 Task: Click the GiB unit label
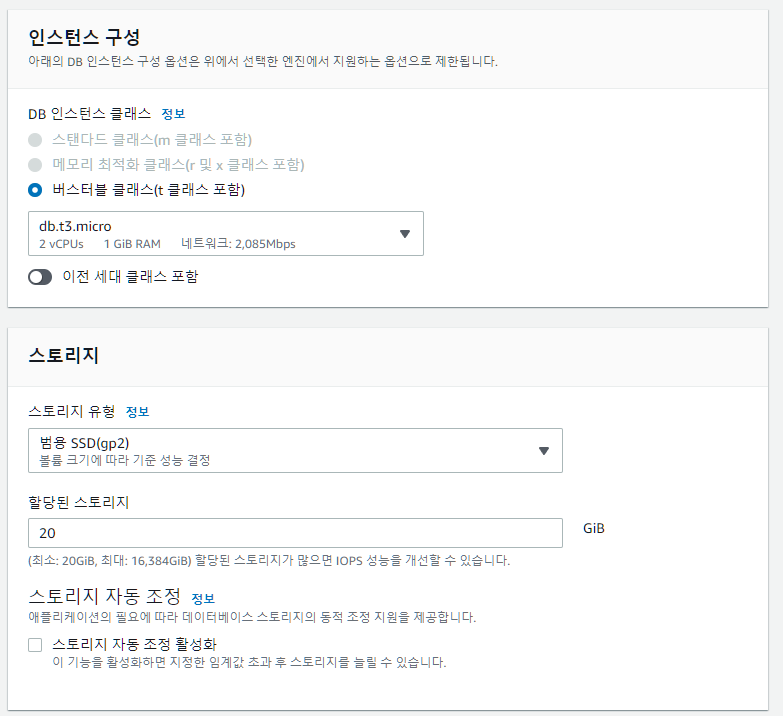coord(594,528)
